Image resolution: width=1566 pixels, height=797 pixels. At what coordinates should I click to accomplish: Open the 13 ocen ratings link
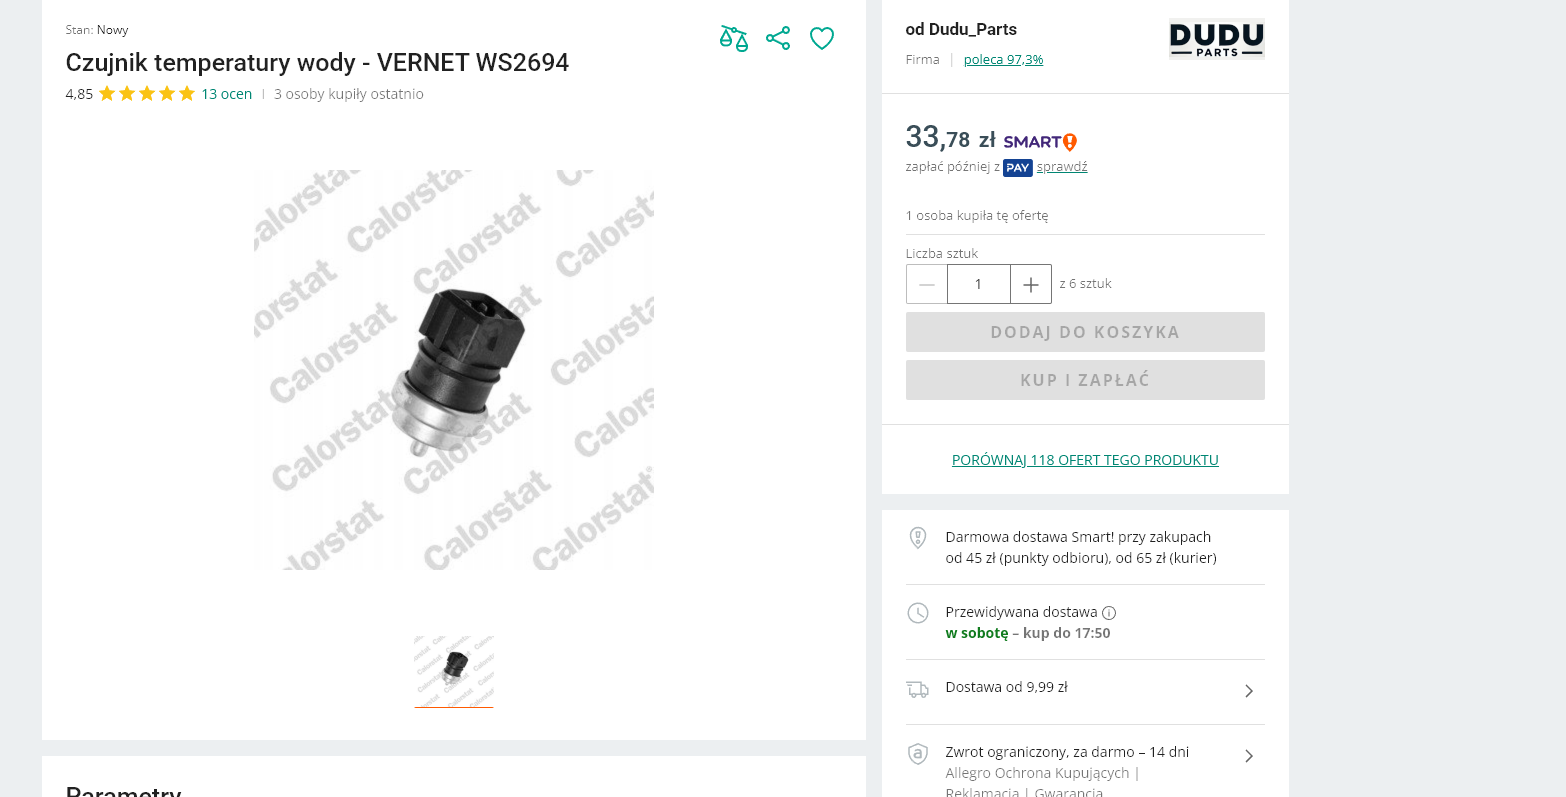tap(227, 94)
